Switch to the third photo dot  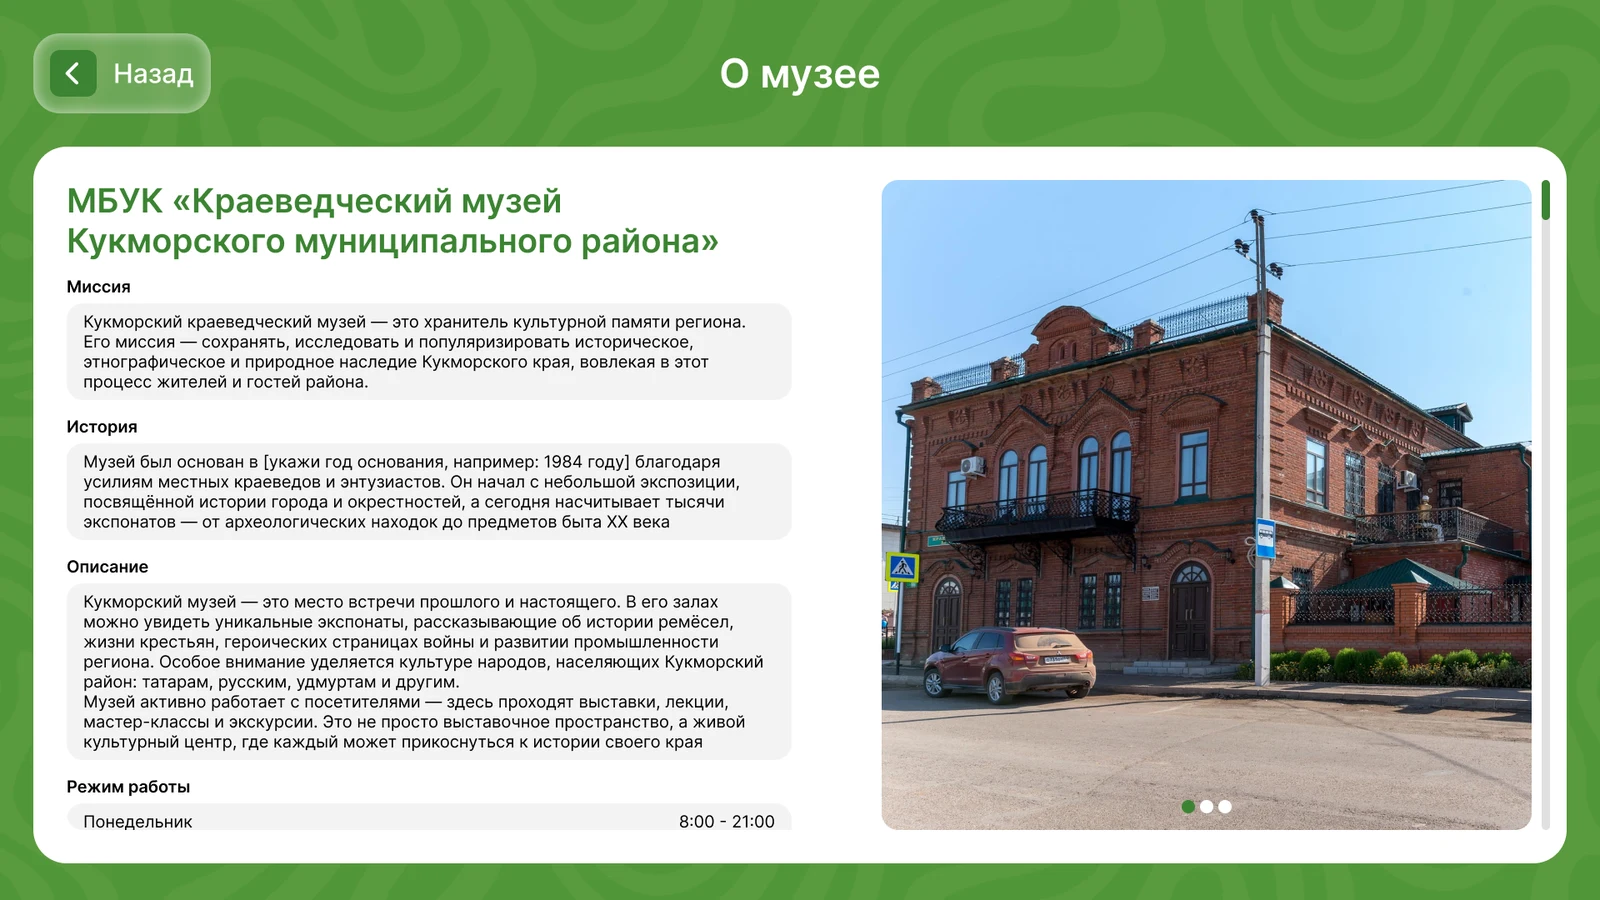tap(1225, 806)
